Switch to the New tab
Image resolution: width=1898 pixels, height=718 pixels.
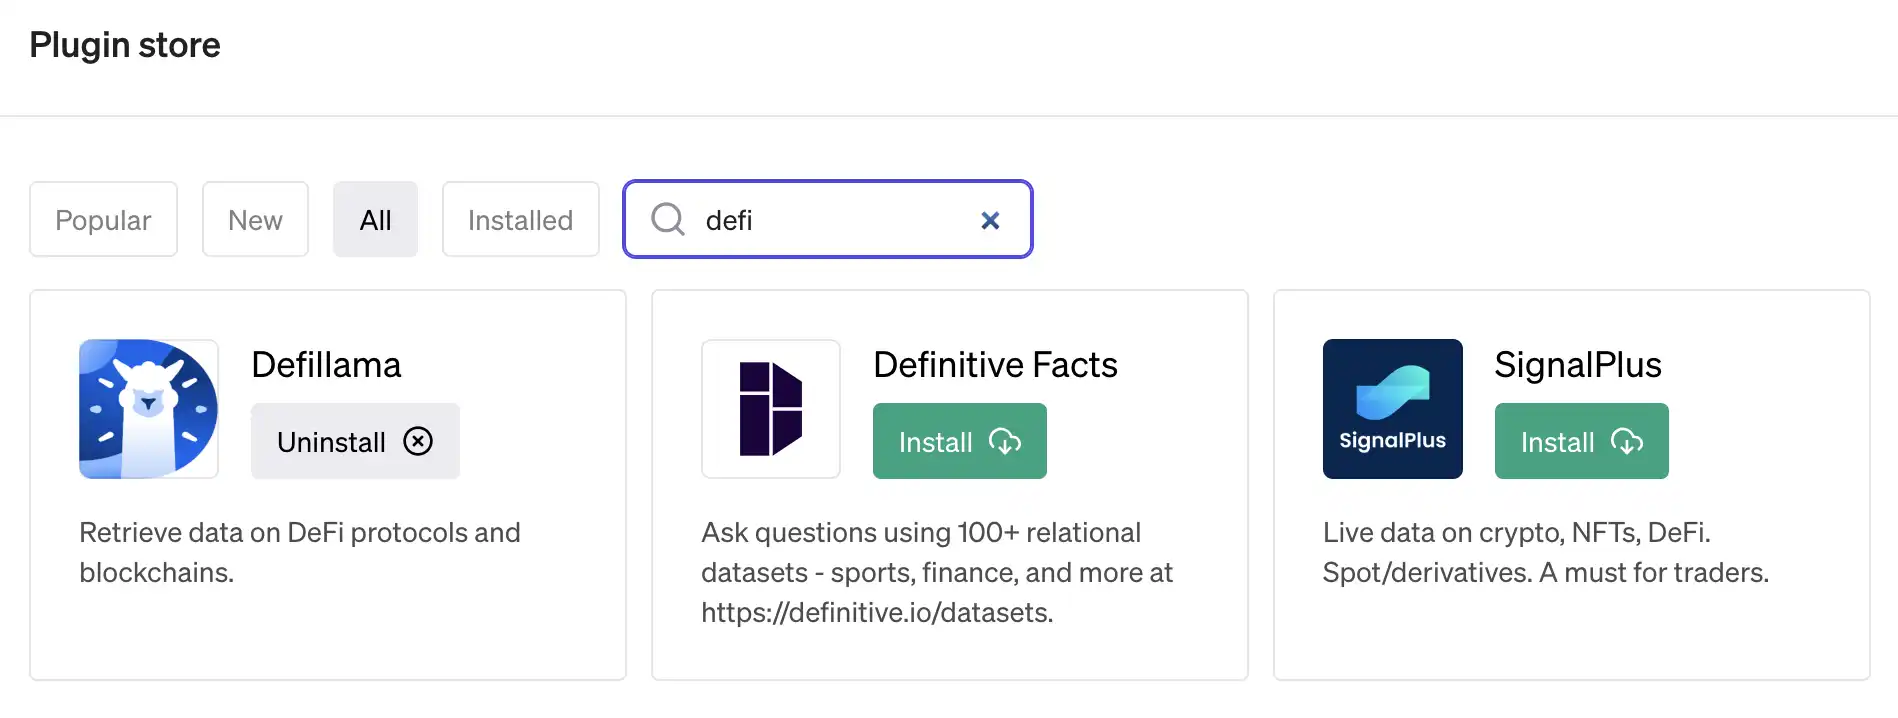click(x=255, y=219)
